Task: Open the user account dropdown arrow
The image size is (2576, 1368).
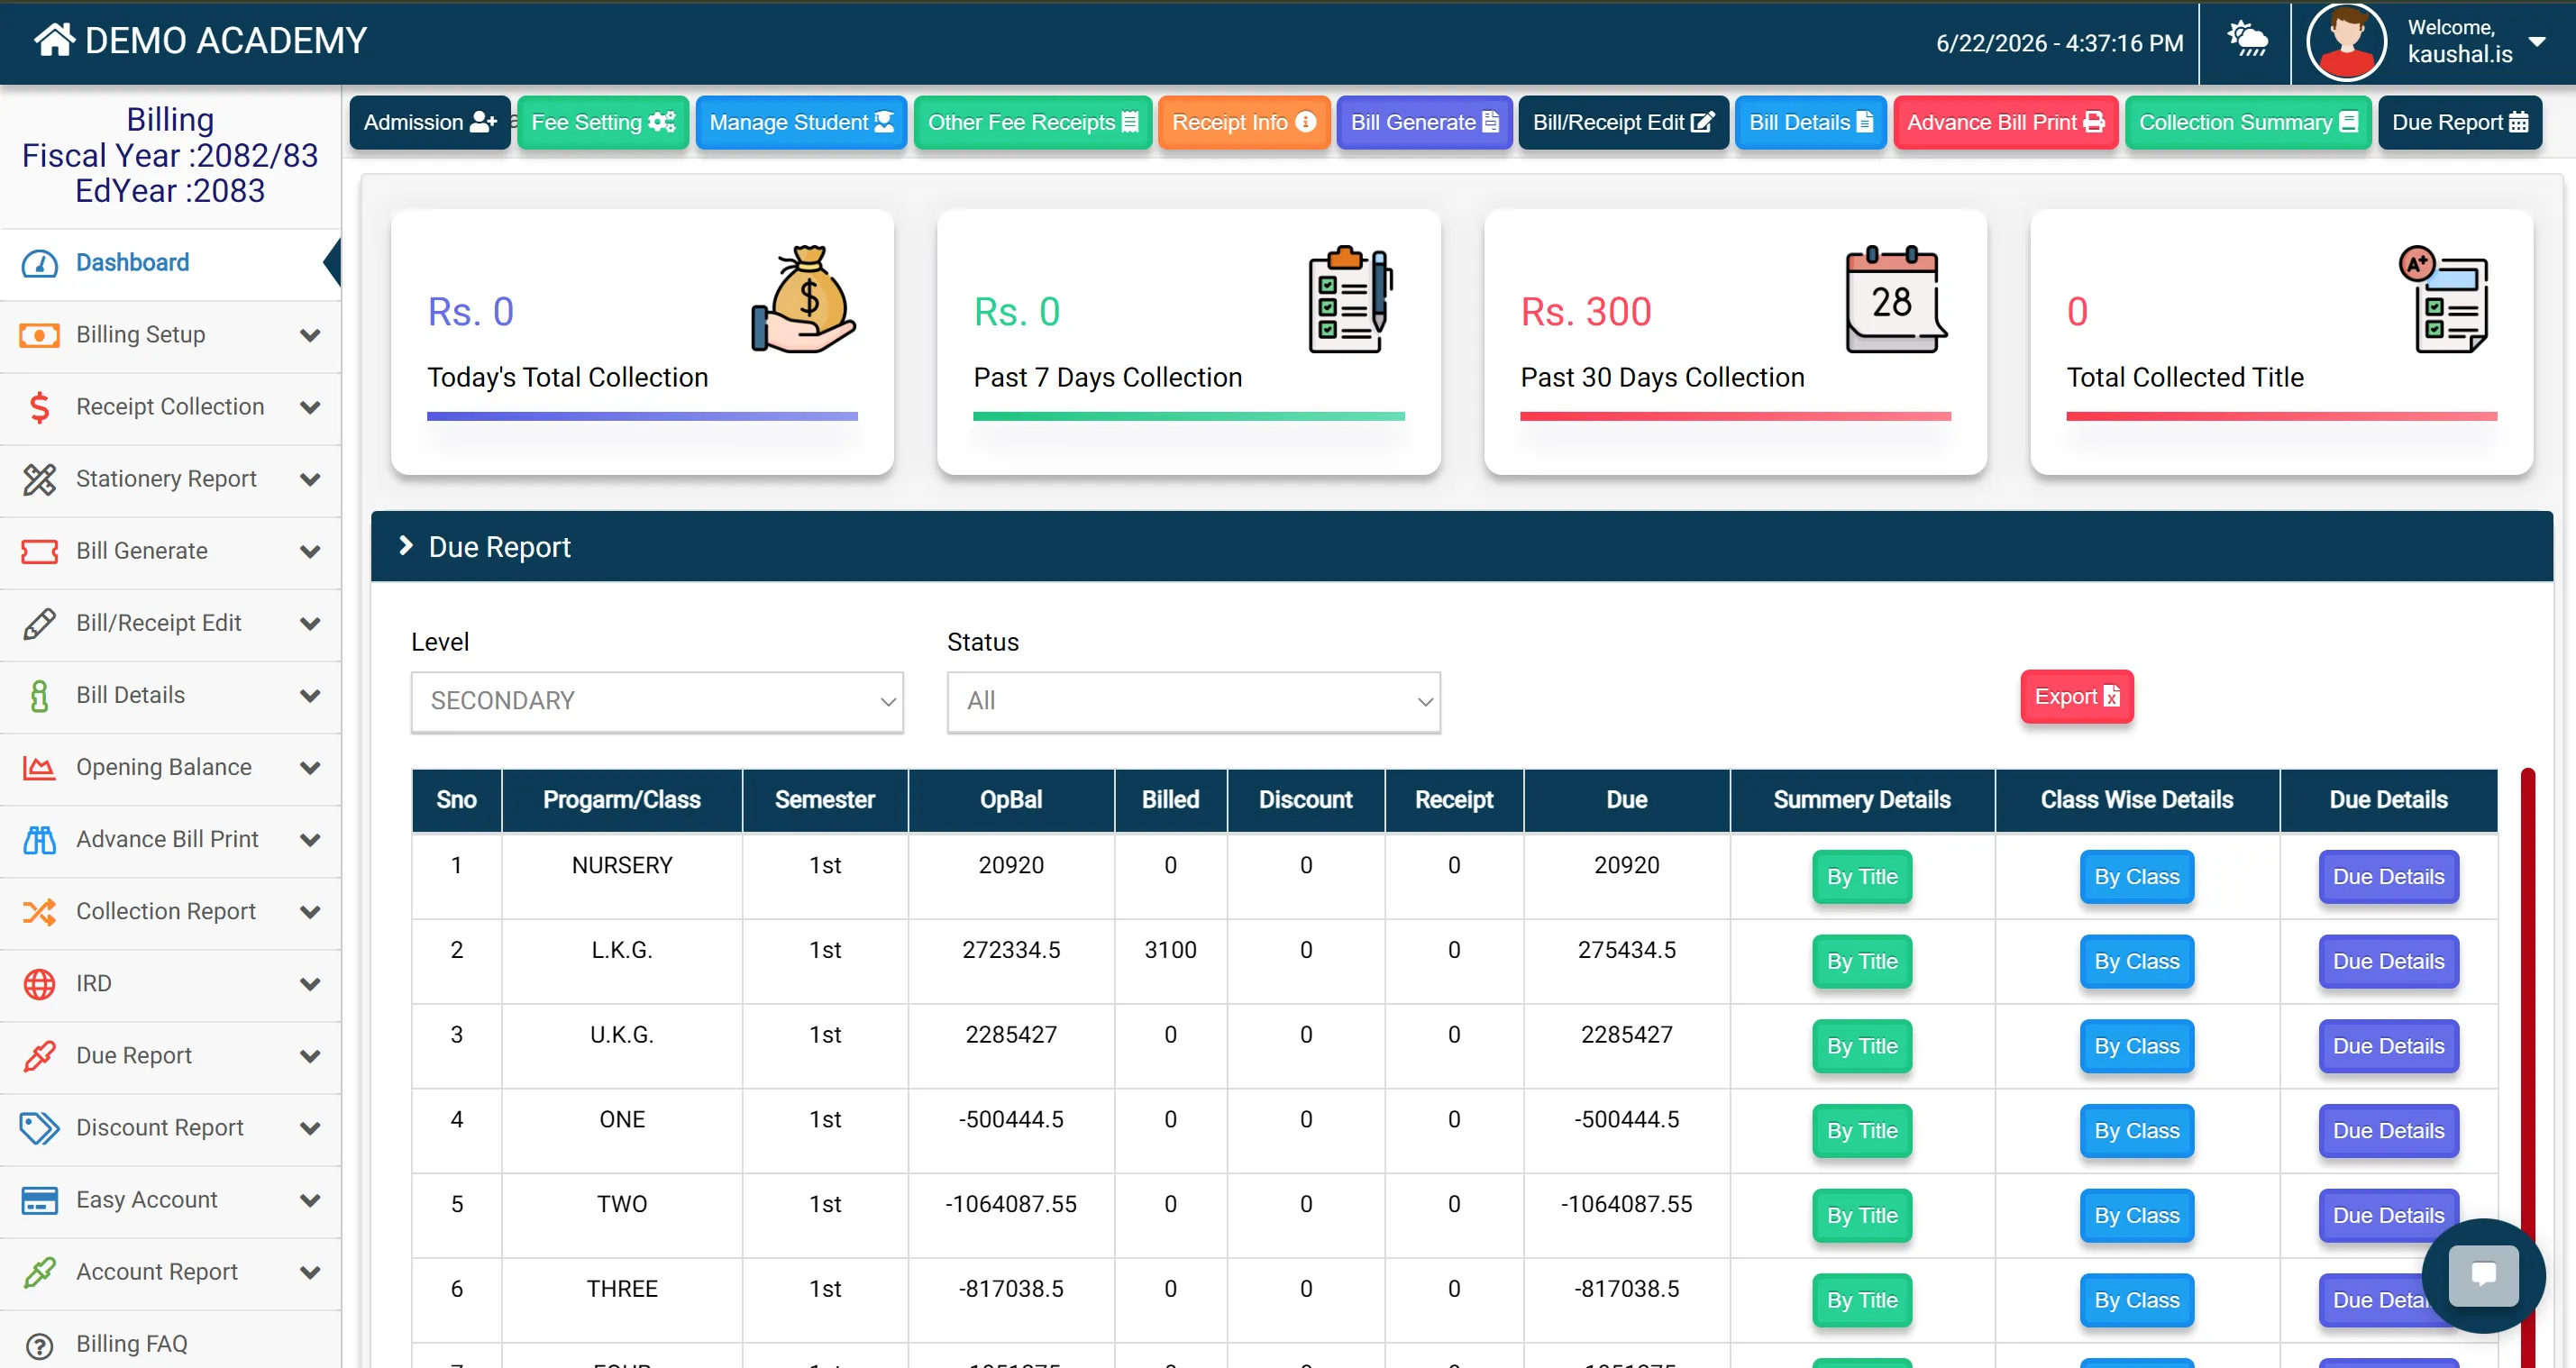Action: point(2537,41)
